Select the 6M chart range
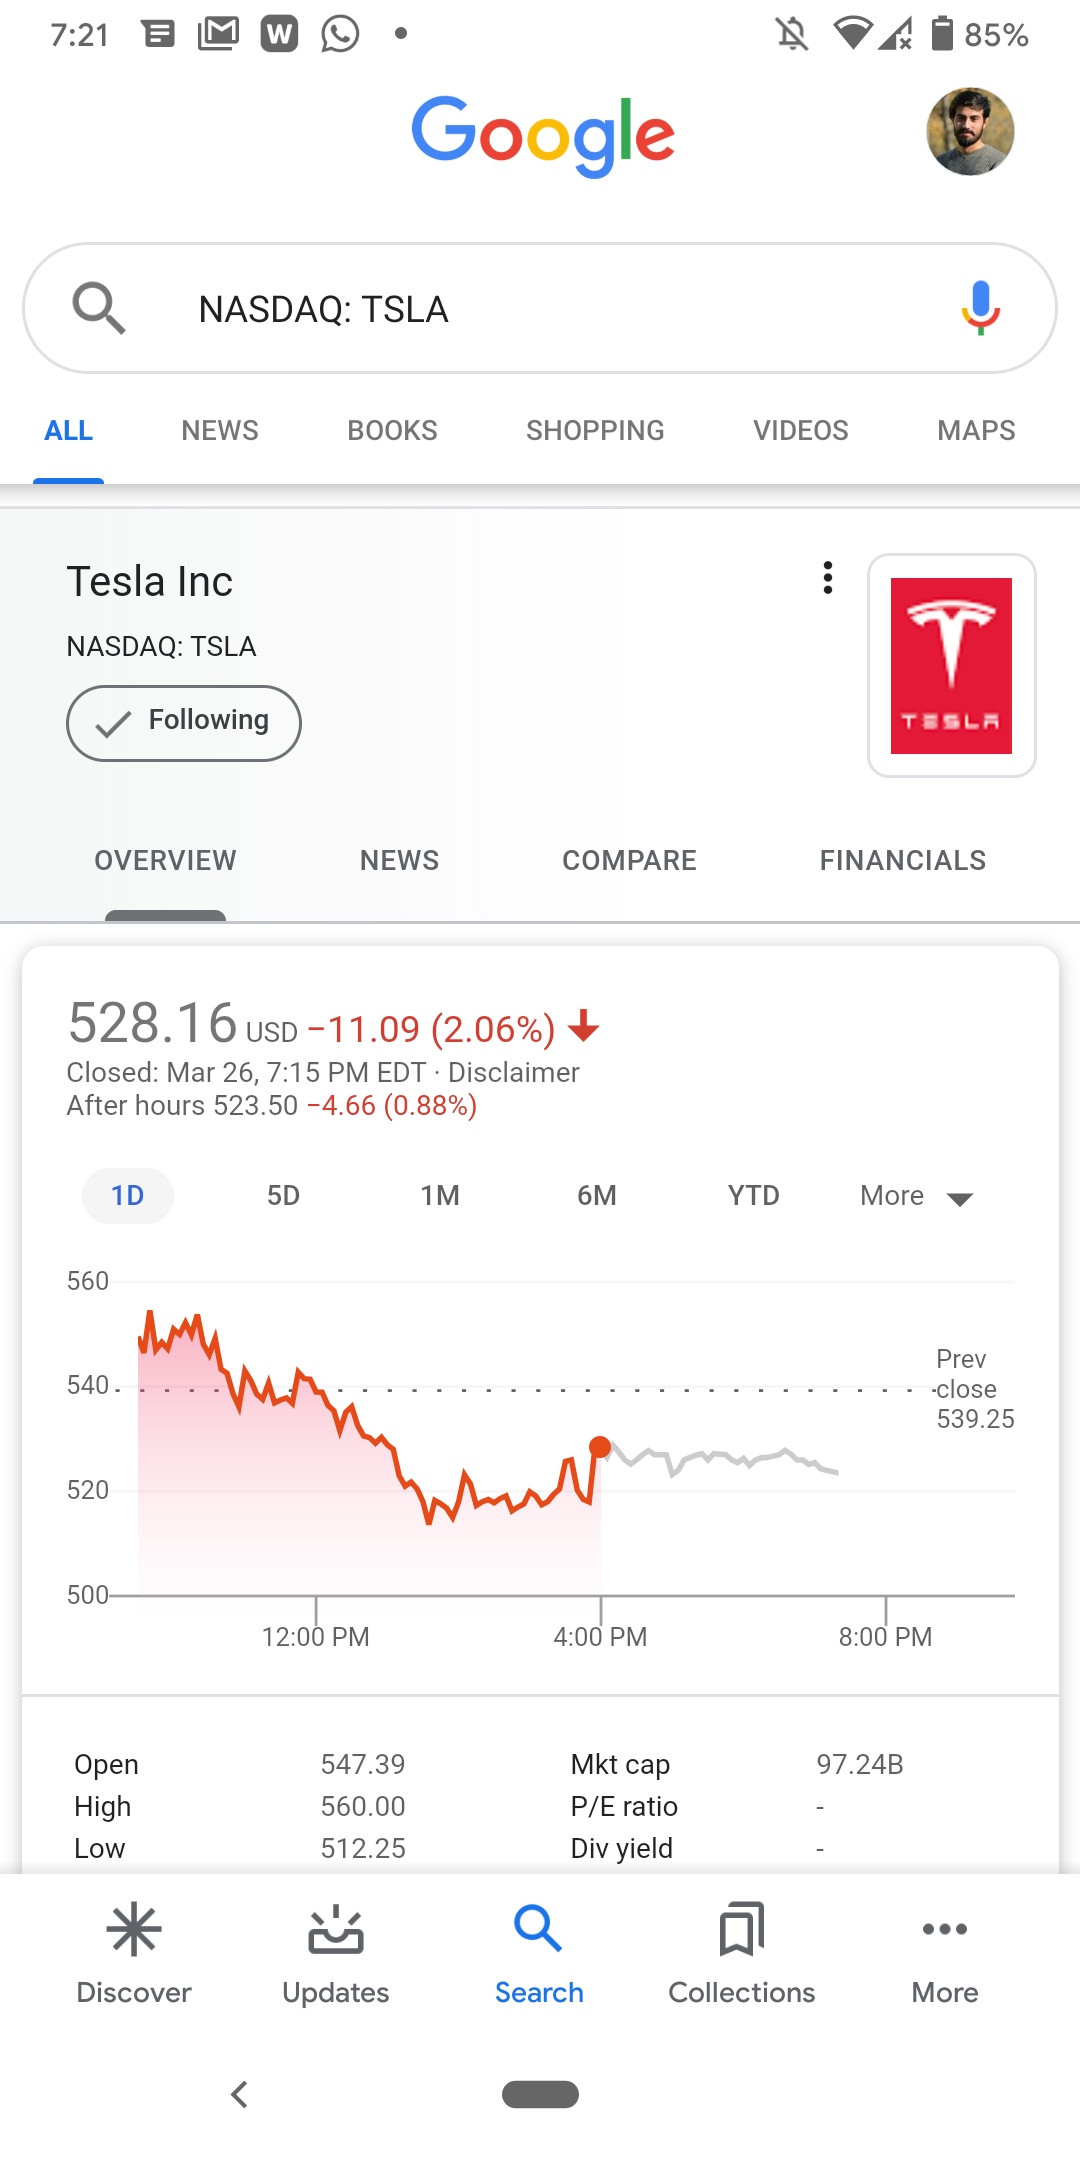 pos(597,1196)
